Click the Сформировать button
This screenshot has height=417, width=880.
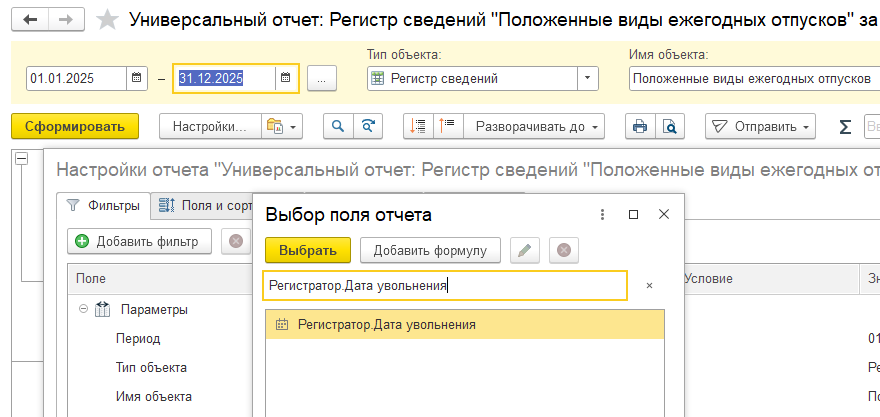pos(75,126)
